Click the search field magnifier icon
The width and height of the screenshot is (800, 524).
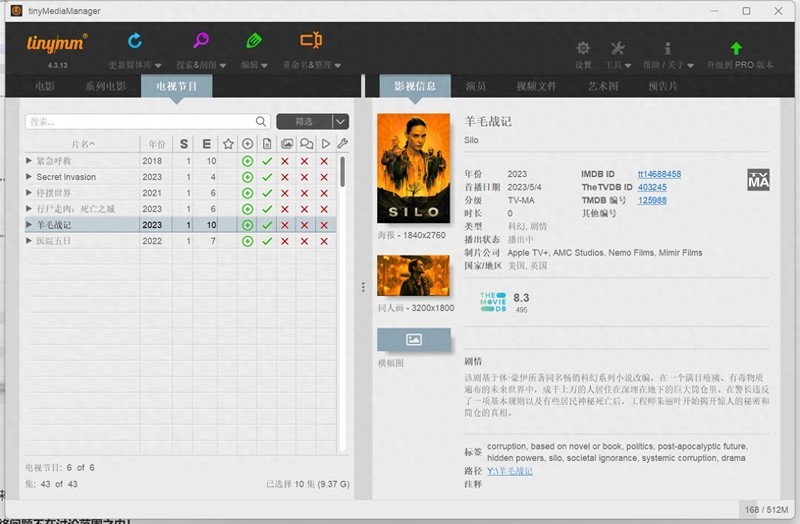point(261,121)
